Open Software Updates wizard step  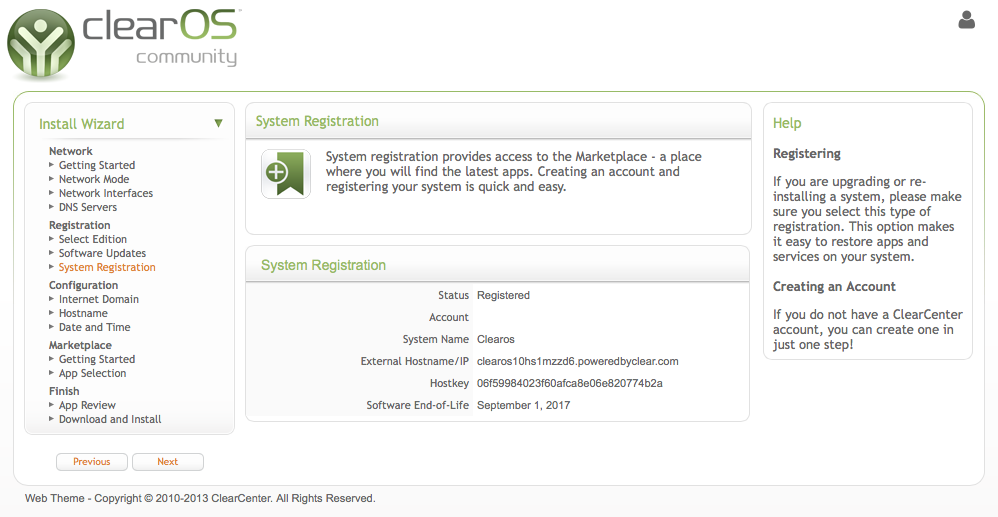click(x=102, y=253)
